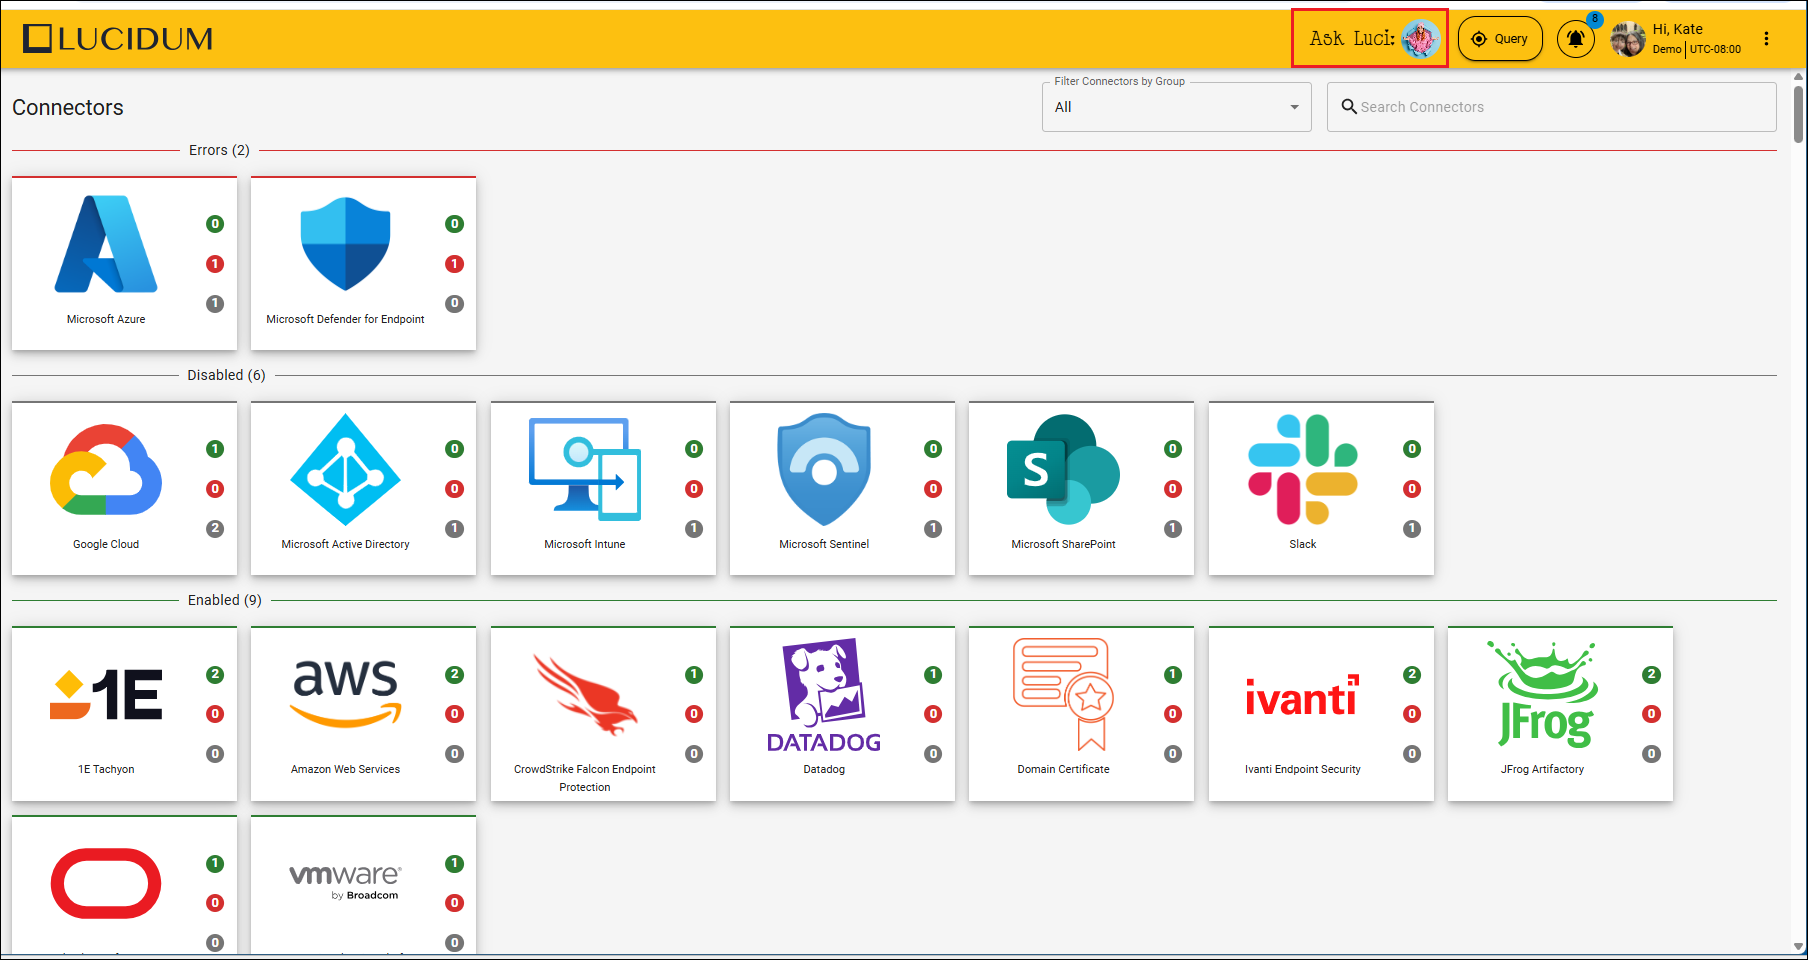Screen dimensions: 1808x960
Task: Click the 'Microsoft Azure' label
Action: pos(106,319)
